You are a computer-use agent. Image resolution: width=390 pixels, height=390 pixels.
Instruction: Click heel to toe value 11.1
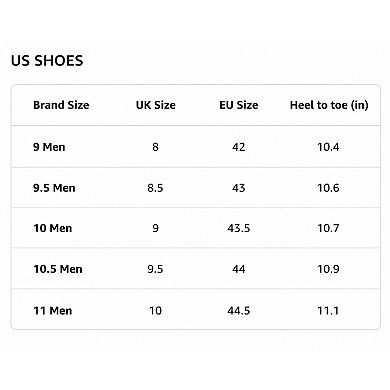pyautogui.click(x=328, y=311)
